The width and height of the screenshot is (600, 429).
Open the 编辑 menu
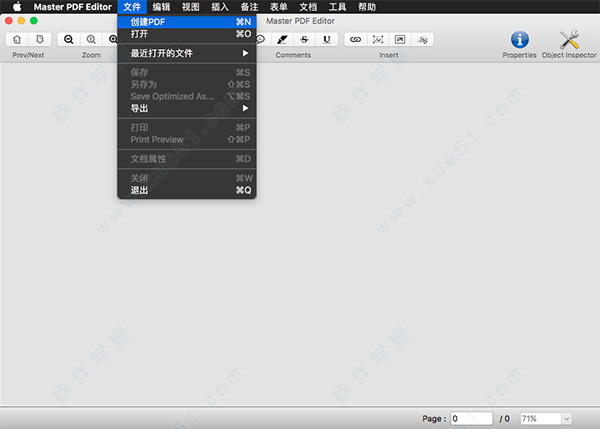(161, 7)
